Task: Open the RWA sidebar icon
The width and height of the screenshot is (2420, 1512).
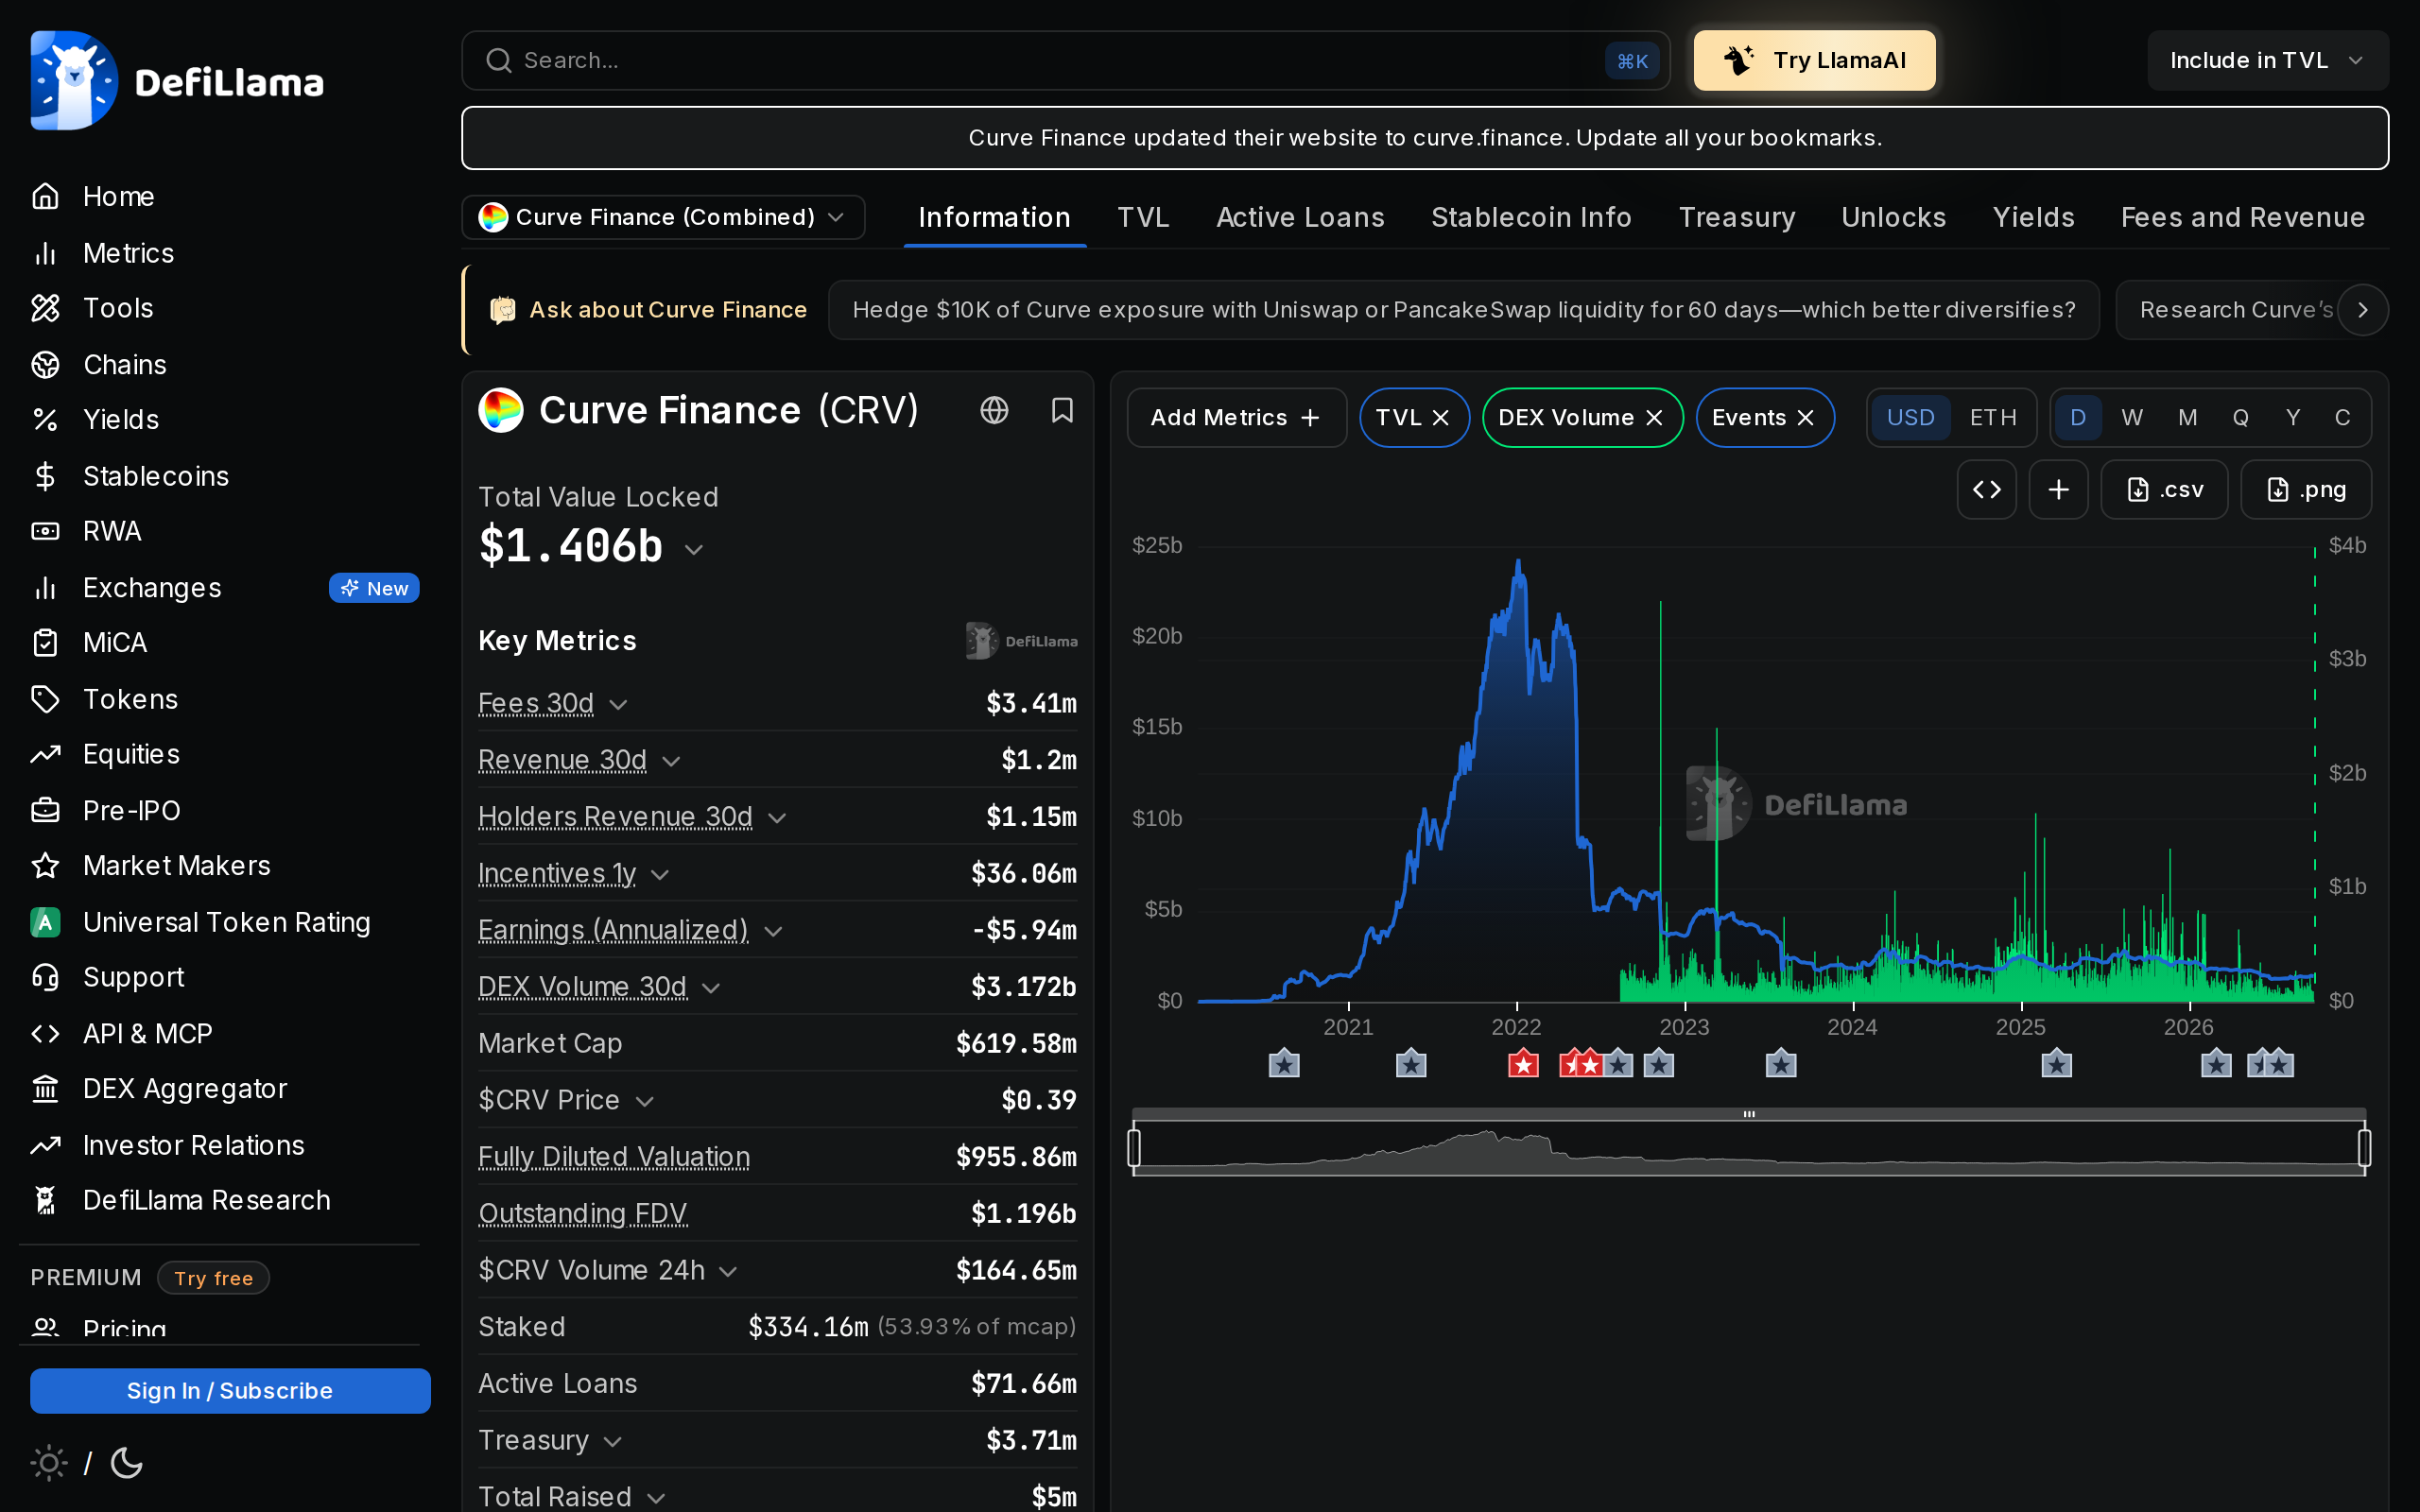Action: tap(45, 531)
